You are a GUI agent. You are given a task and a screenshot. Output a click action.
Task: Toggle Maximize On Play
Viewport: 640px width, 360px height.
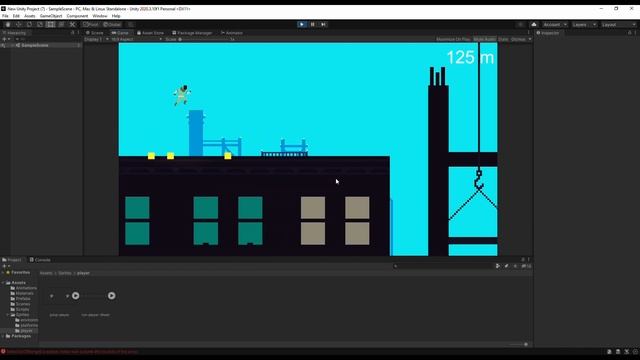tap(453, 39)
